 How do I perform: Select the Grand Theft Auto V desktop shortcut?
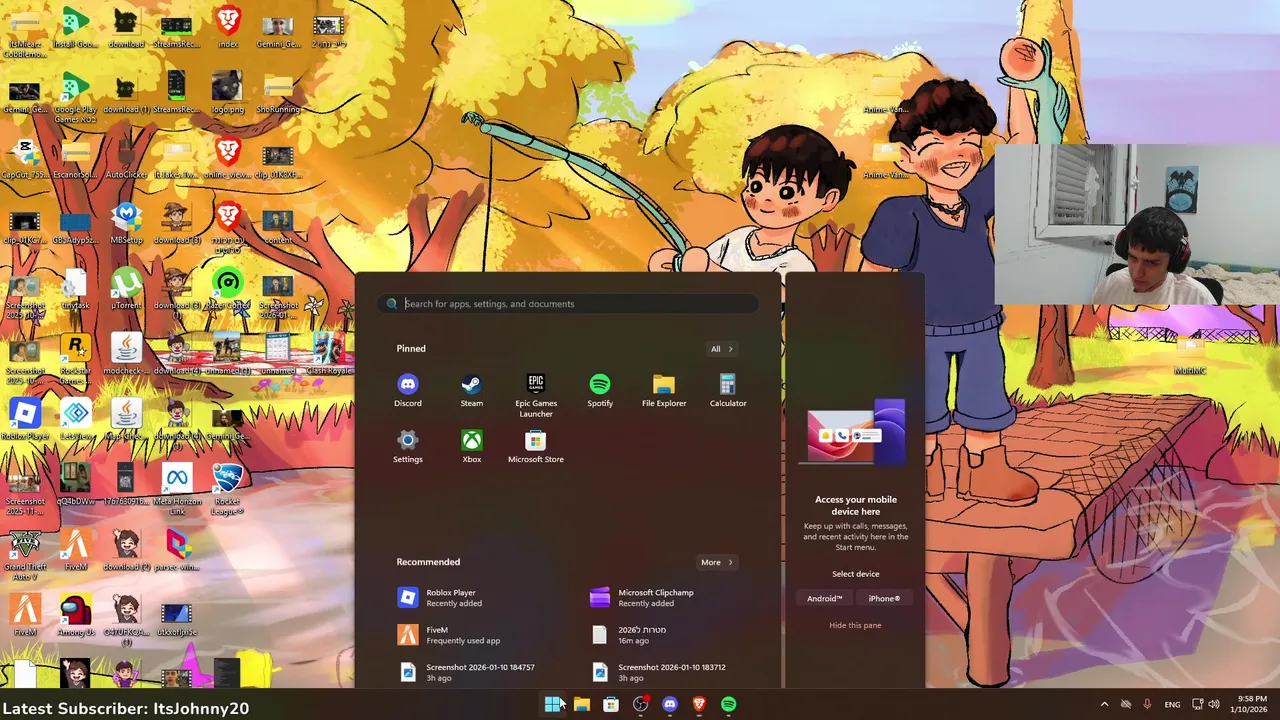(25, 556)
